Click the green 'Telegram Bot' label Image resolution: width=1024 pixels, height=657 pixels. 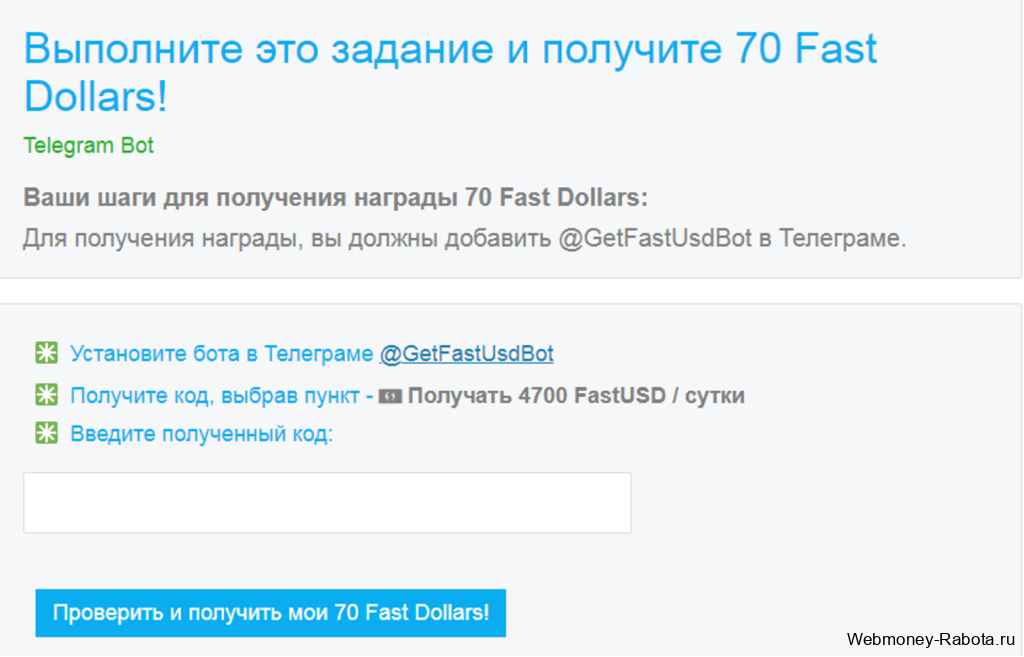[88, 145]
